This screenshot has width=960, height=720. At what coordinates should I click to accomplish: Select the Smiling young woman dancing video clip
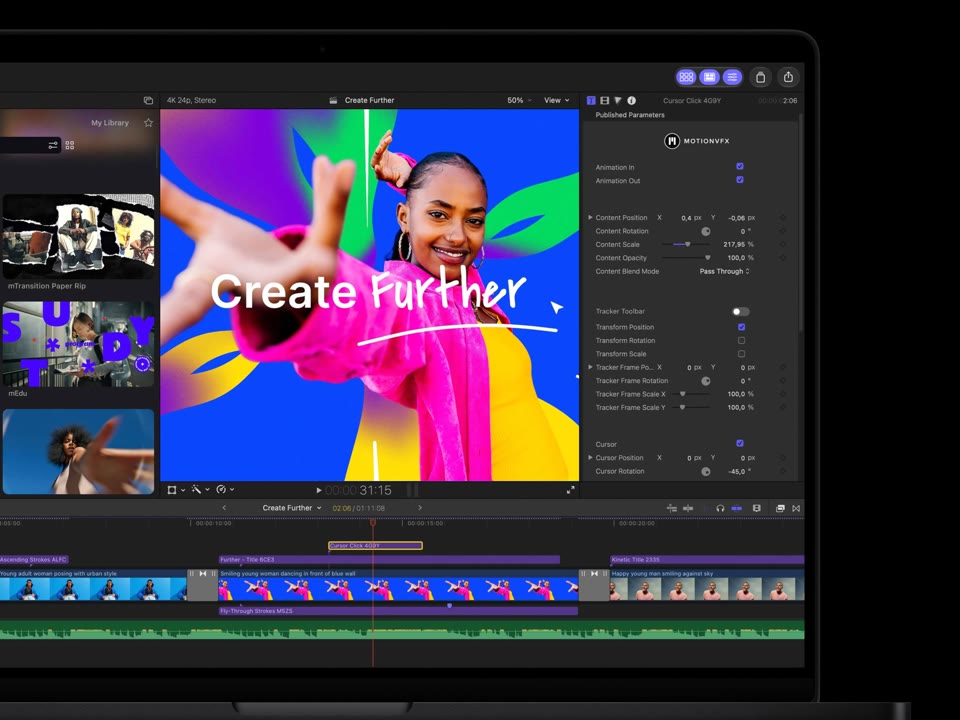pos(399,585)
